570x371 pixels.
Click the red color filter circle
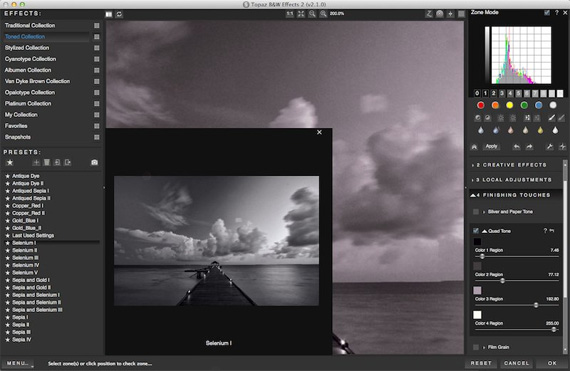point(481,105)
